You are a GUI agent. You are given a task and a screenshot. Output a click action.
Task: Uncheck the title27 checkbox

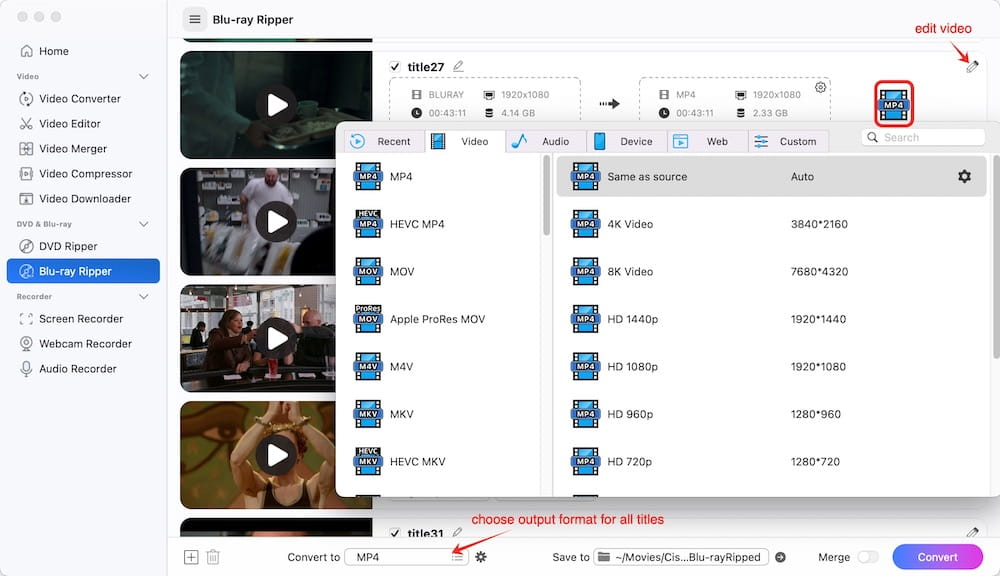(395, 66)
